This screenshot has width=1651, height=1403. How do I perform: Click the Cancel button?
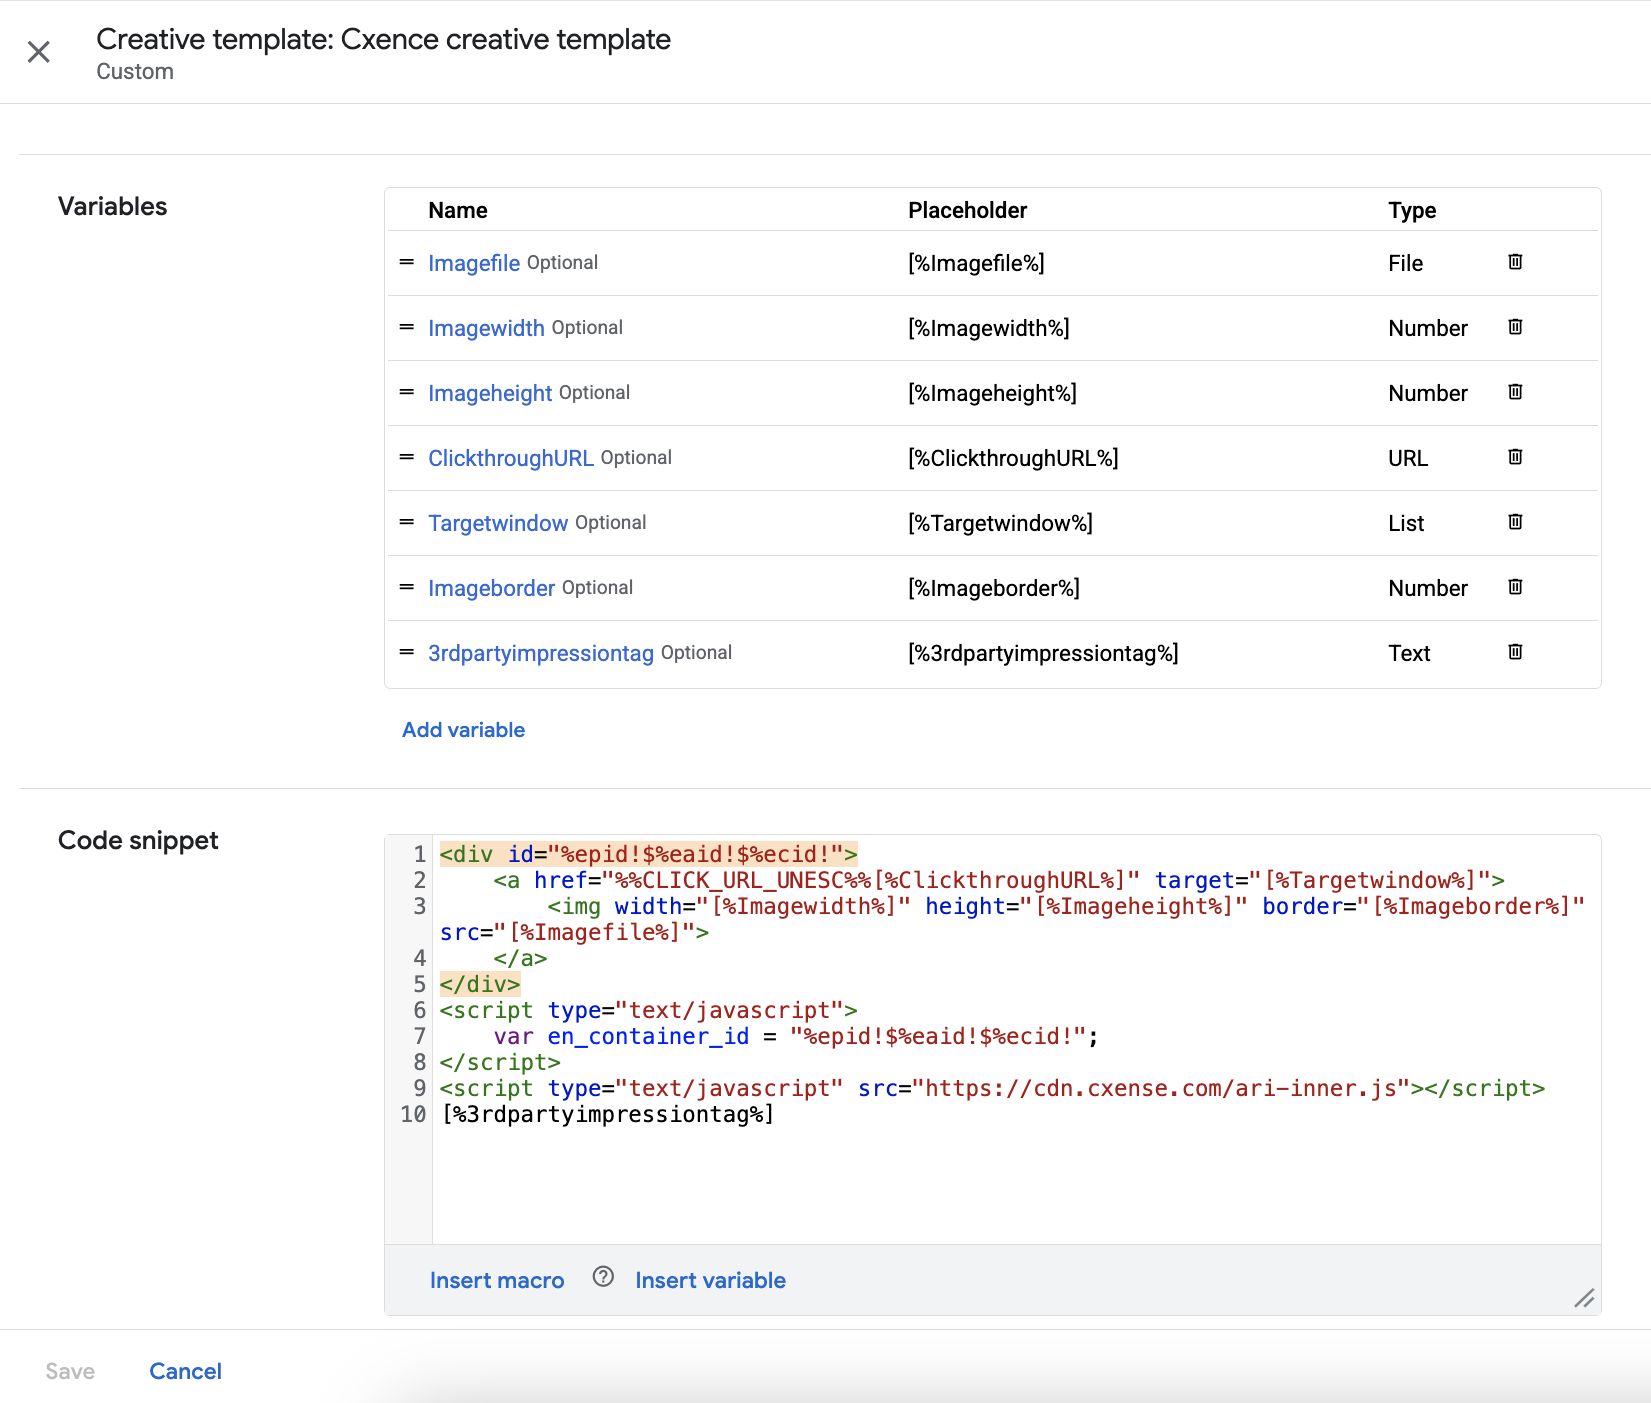pyautogui.click(x=185, y=1371)
